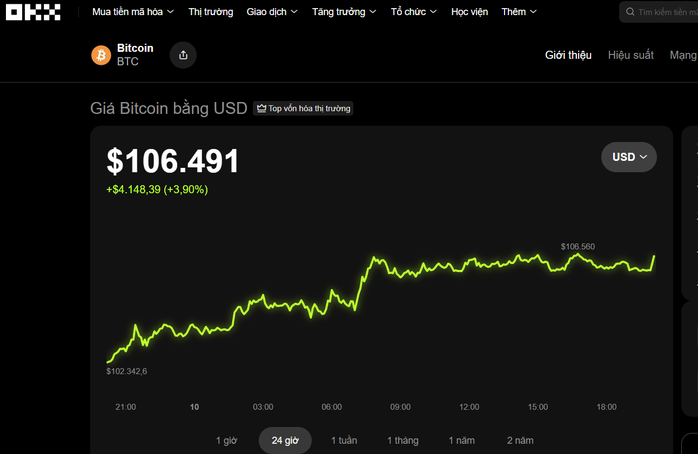Click the Top vốn hóa thị trường badge
This screenshot has width=698, height=454.
[x=303, y=108]
